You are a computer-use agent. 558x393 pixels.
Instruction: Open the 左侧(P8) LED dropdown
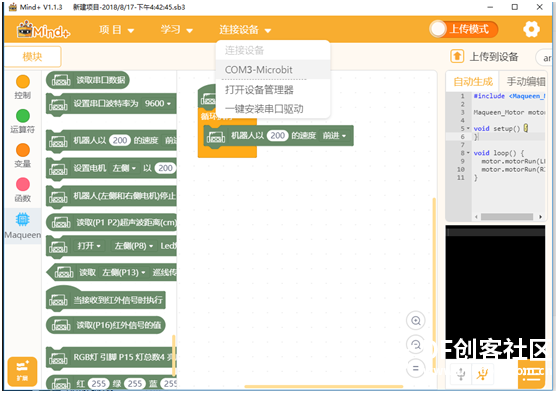[133, 246]
